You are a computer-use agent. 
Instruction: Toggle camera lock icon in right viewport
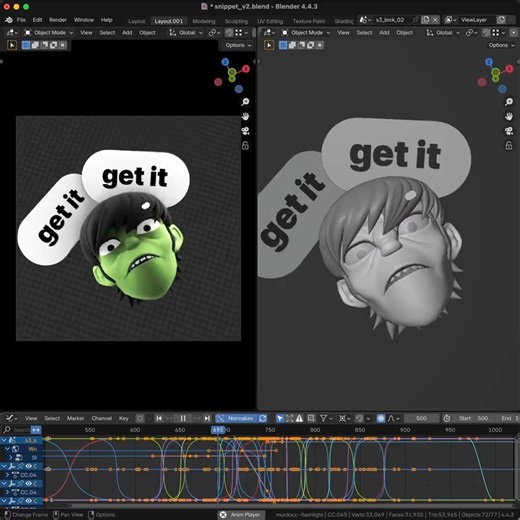[509, 146]
